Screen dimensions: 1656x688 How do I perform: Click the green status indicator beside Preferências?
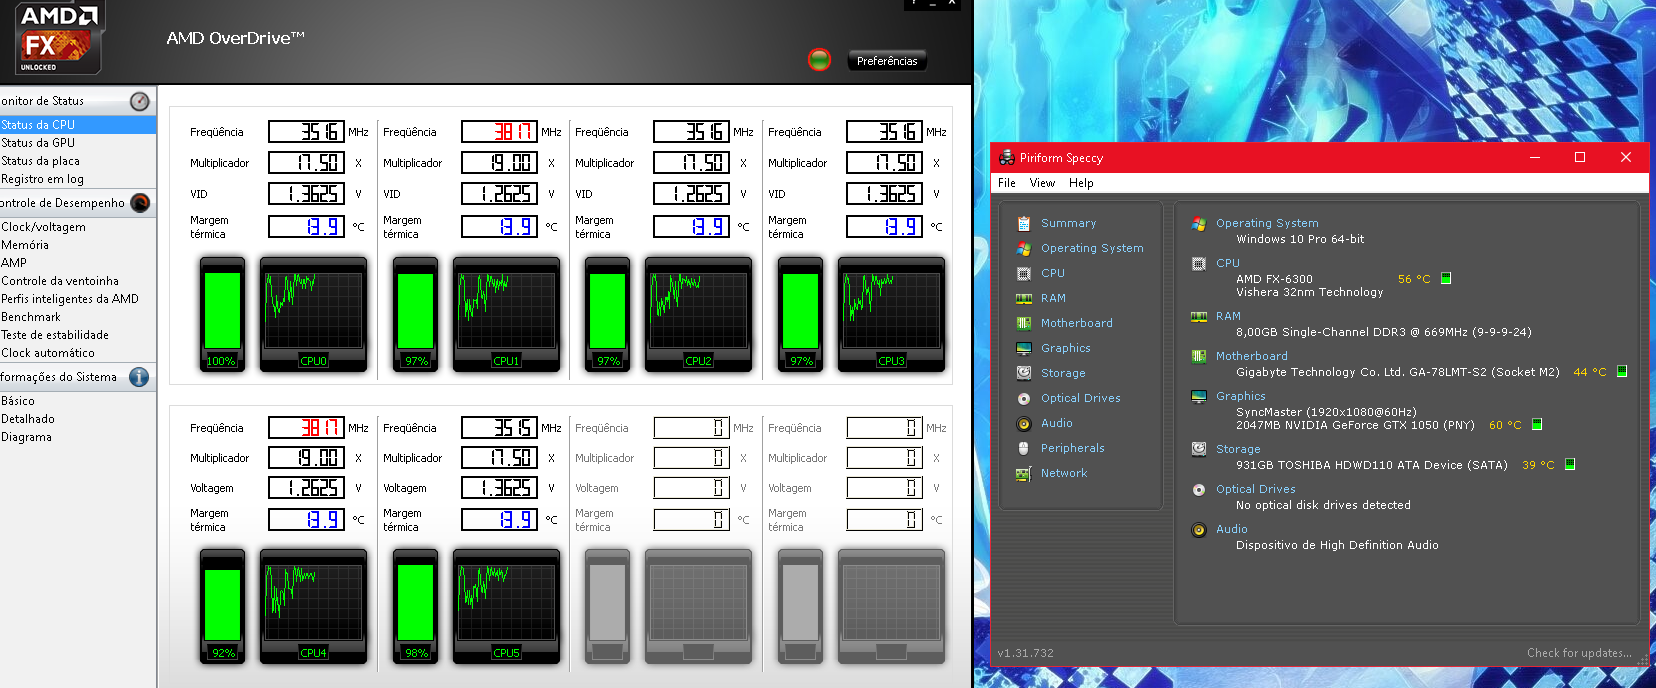pyautogui.click(x=819, y=60)
